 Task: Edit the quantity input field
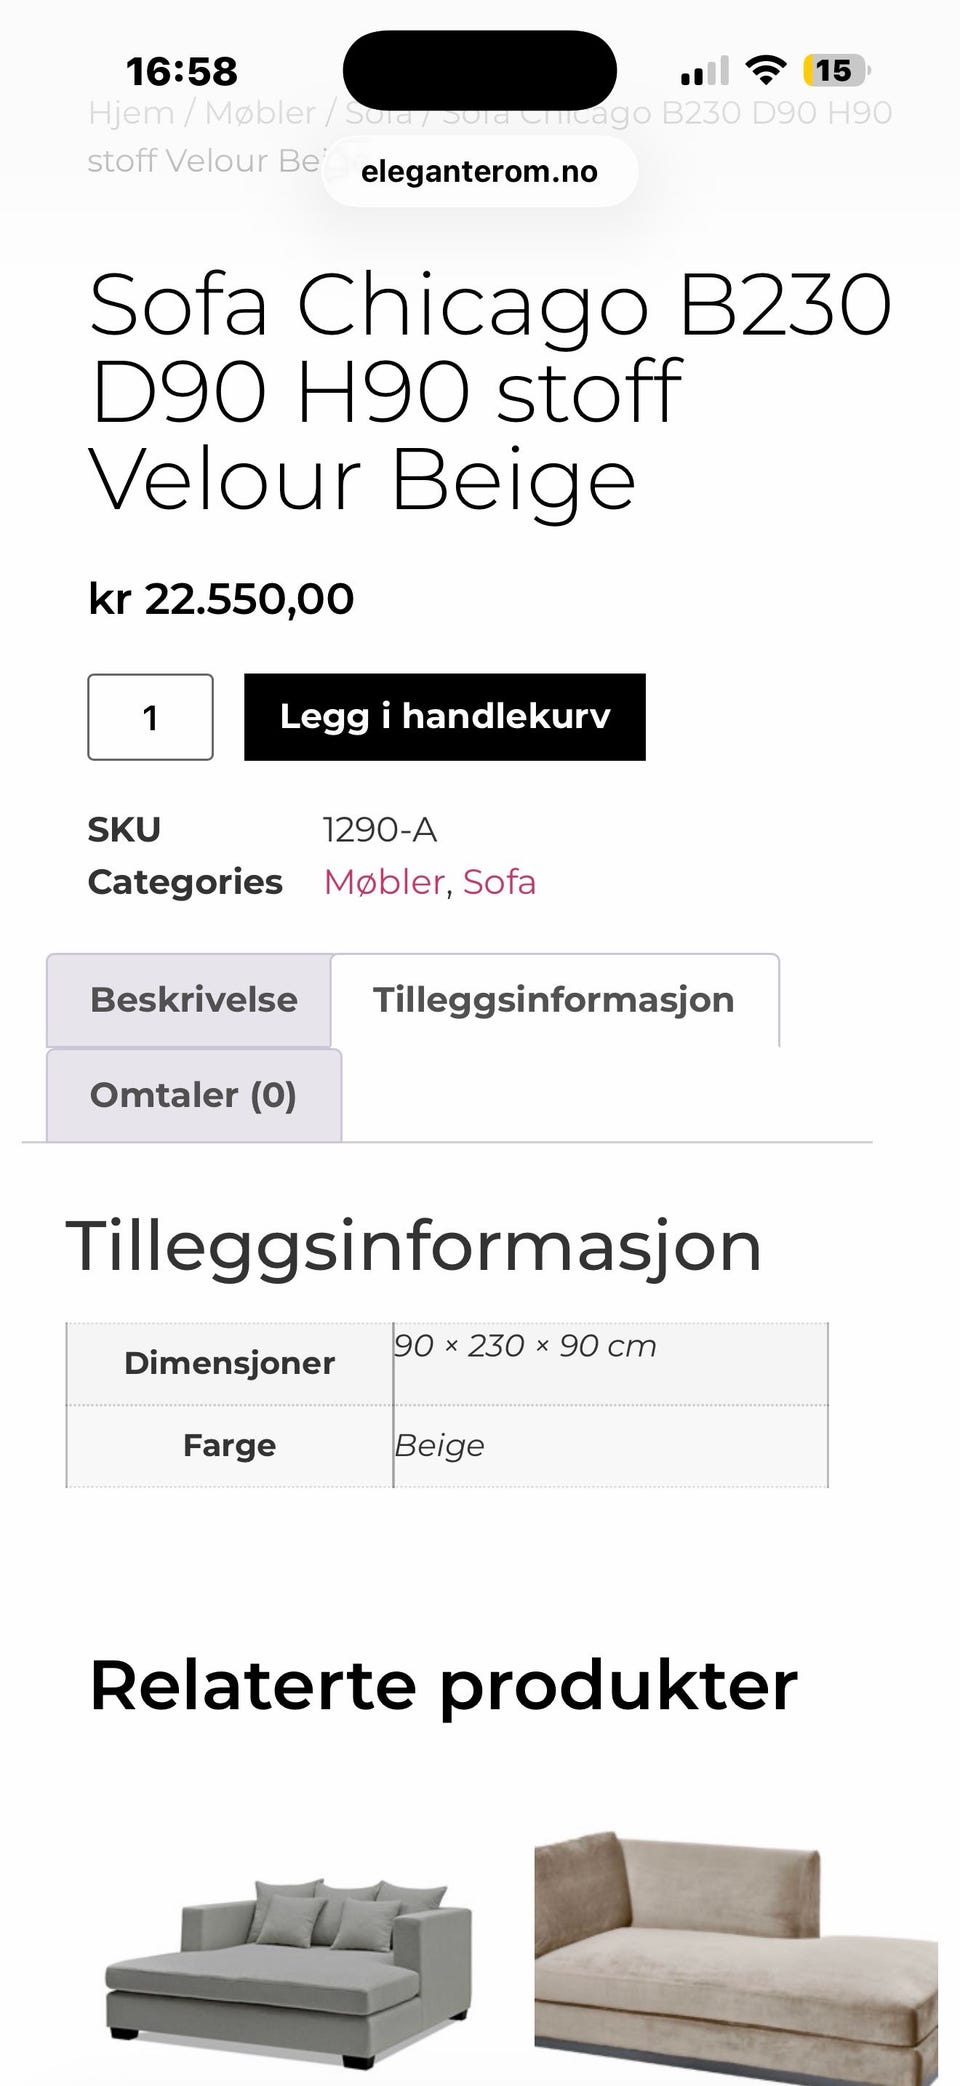point(151,716)
